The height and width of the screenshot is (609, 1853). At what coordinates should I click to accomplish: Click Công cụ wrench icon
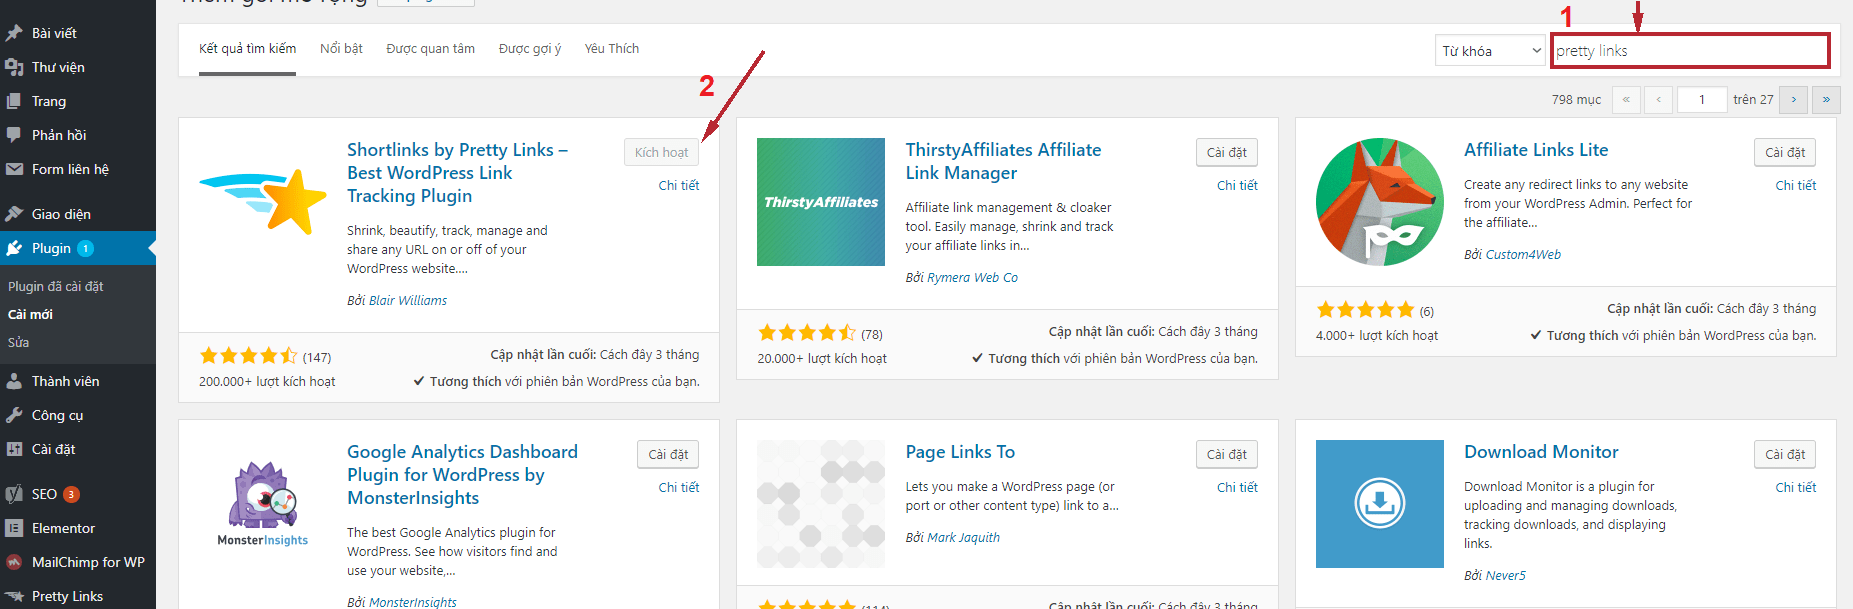tap(14, 415)
